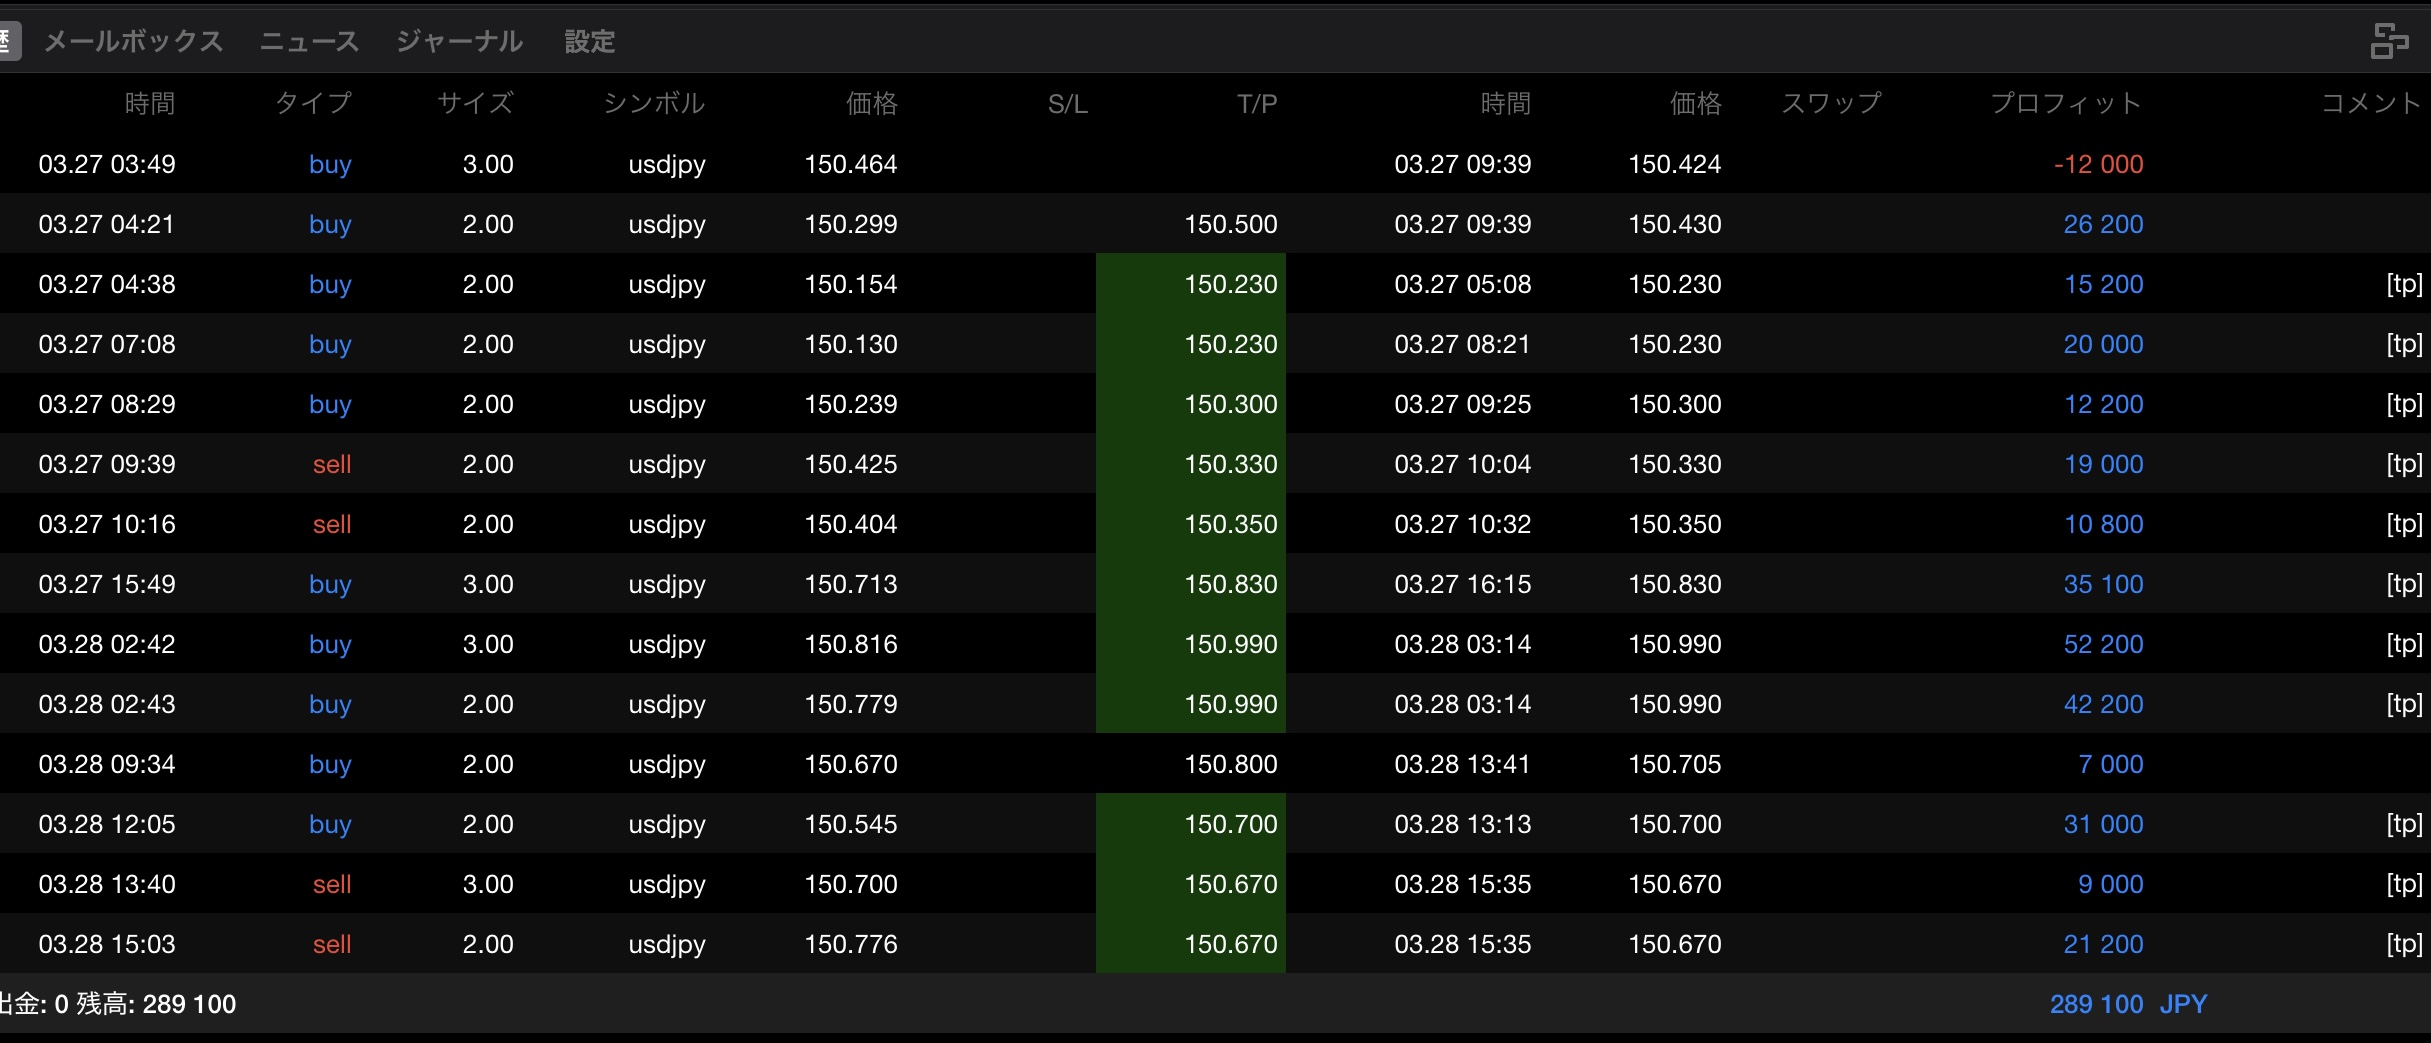Open the ジャーナル tab
The height and width of the screenshot is (1043, 2431).
click(459, 42)
